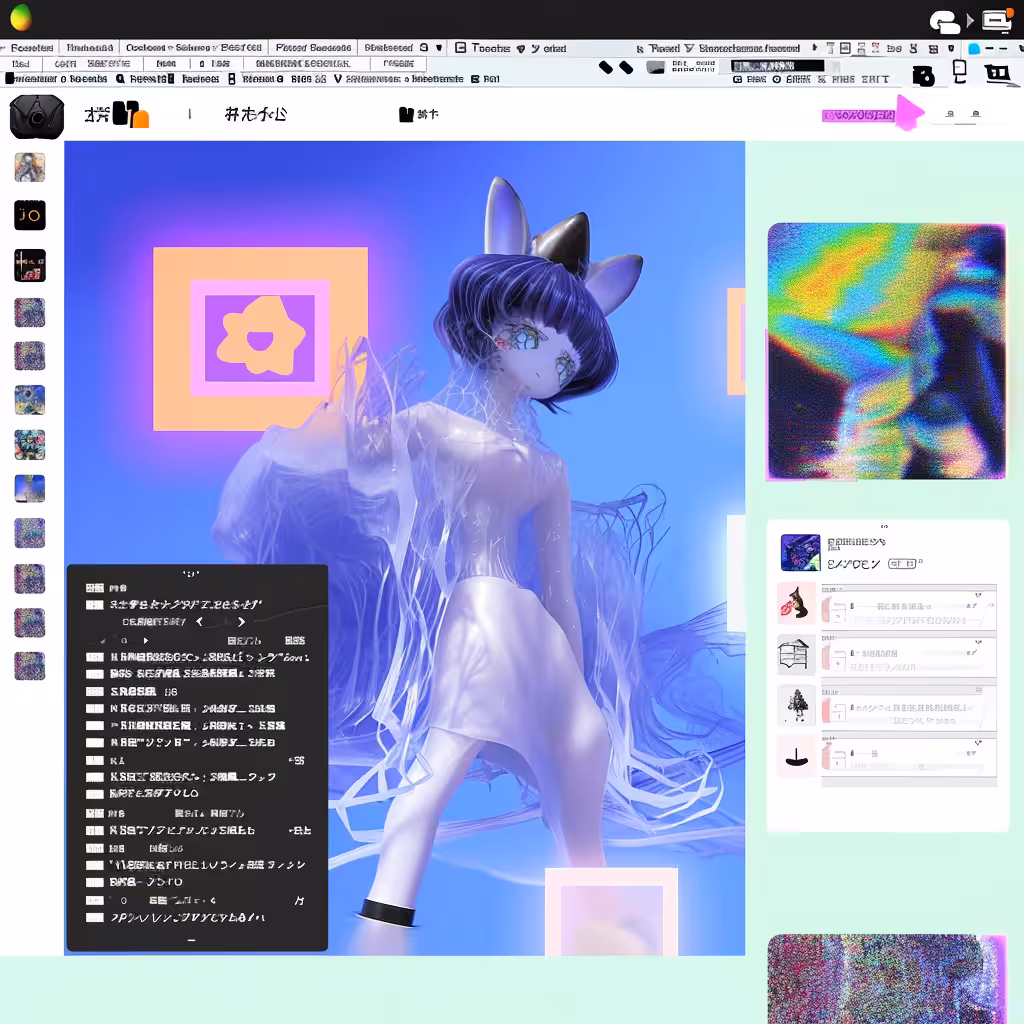Click the grid icon in the dark panel's top row

pyautogui.click(x=95, y=588)
